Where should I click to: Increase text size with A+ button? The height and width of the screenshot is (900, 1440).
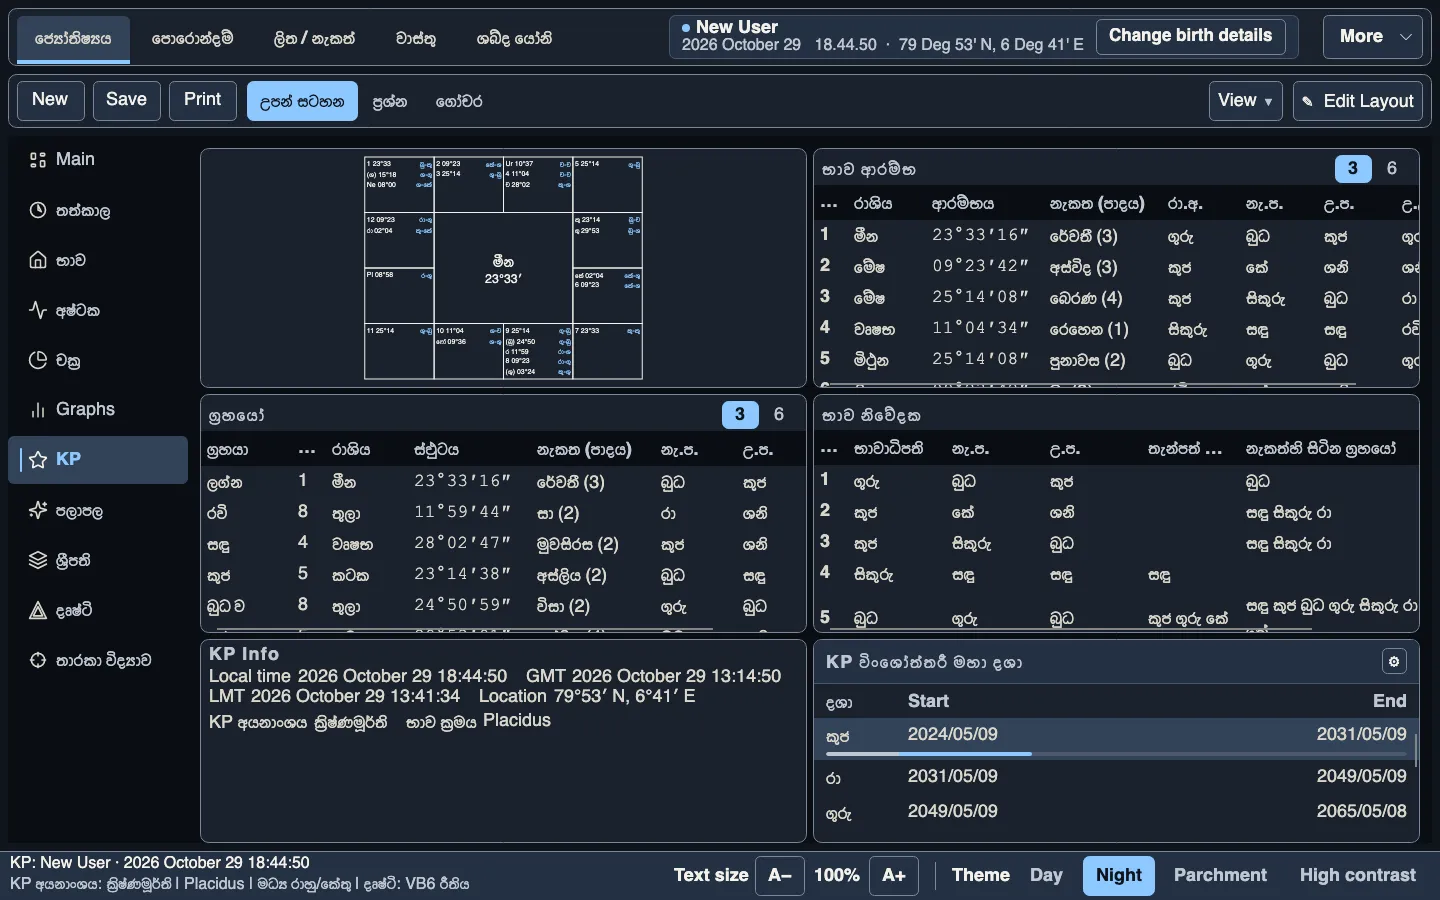(894, 875)
